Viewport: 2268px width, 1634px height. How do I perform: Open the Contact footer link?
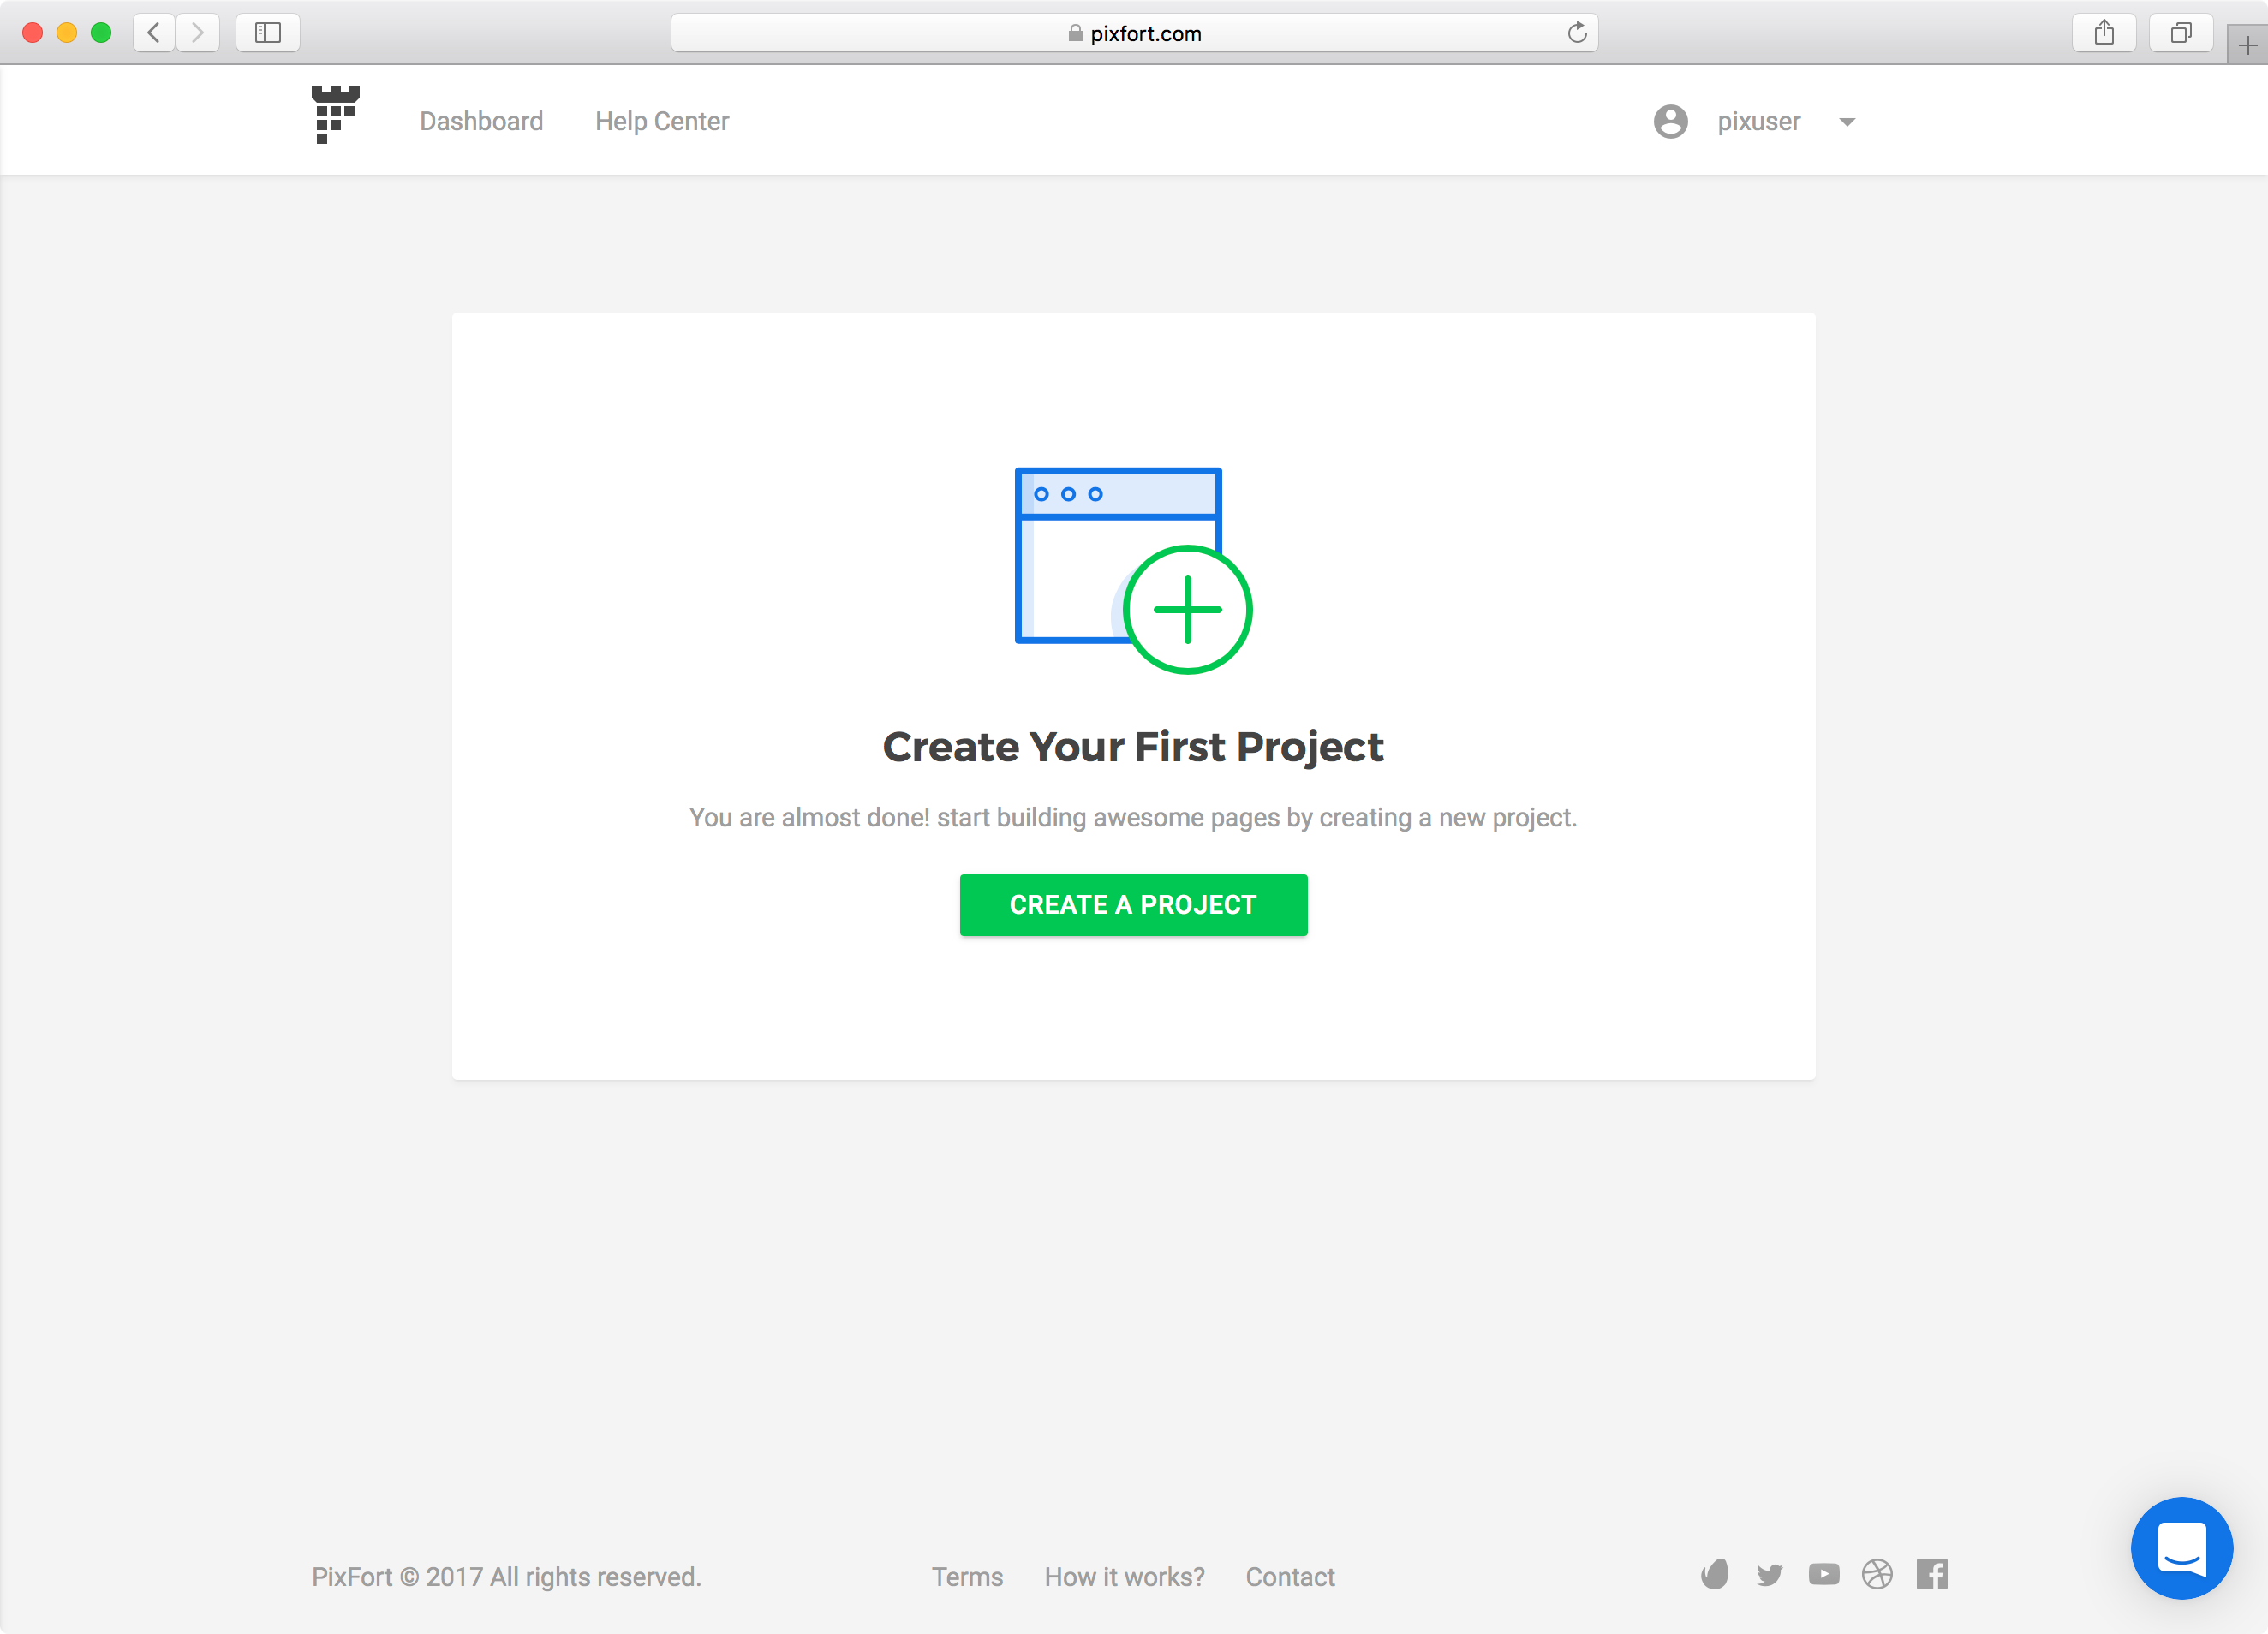(1289, 1576)
